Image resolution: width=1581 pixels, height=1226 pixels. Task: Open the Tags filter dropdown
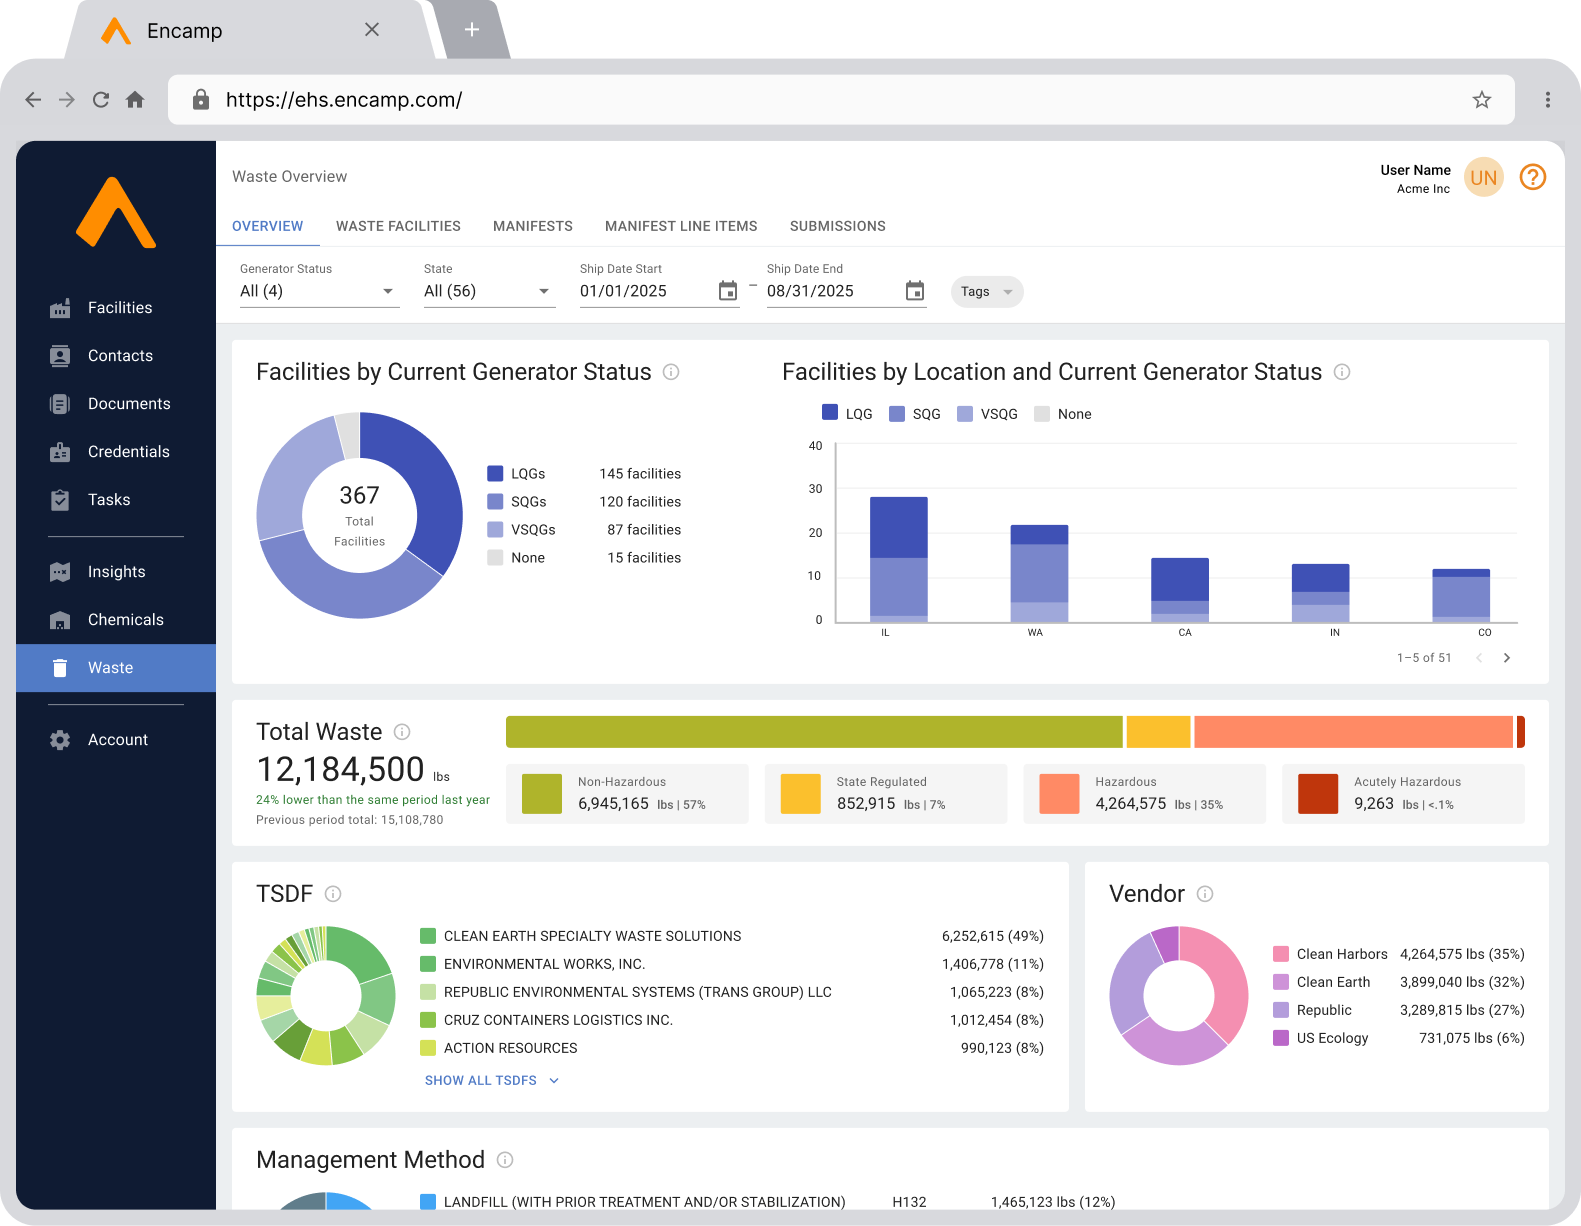(986, 292)
